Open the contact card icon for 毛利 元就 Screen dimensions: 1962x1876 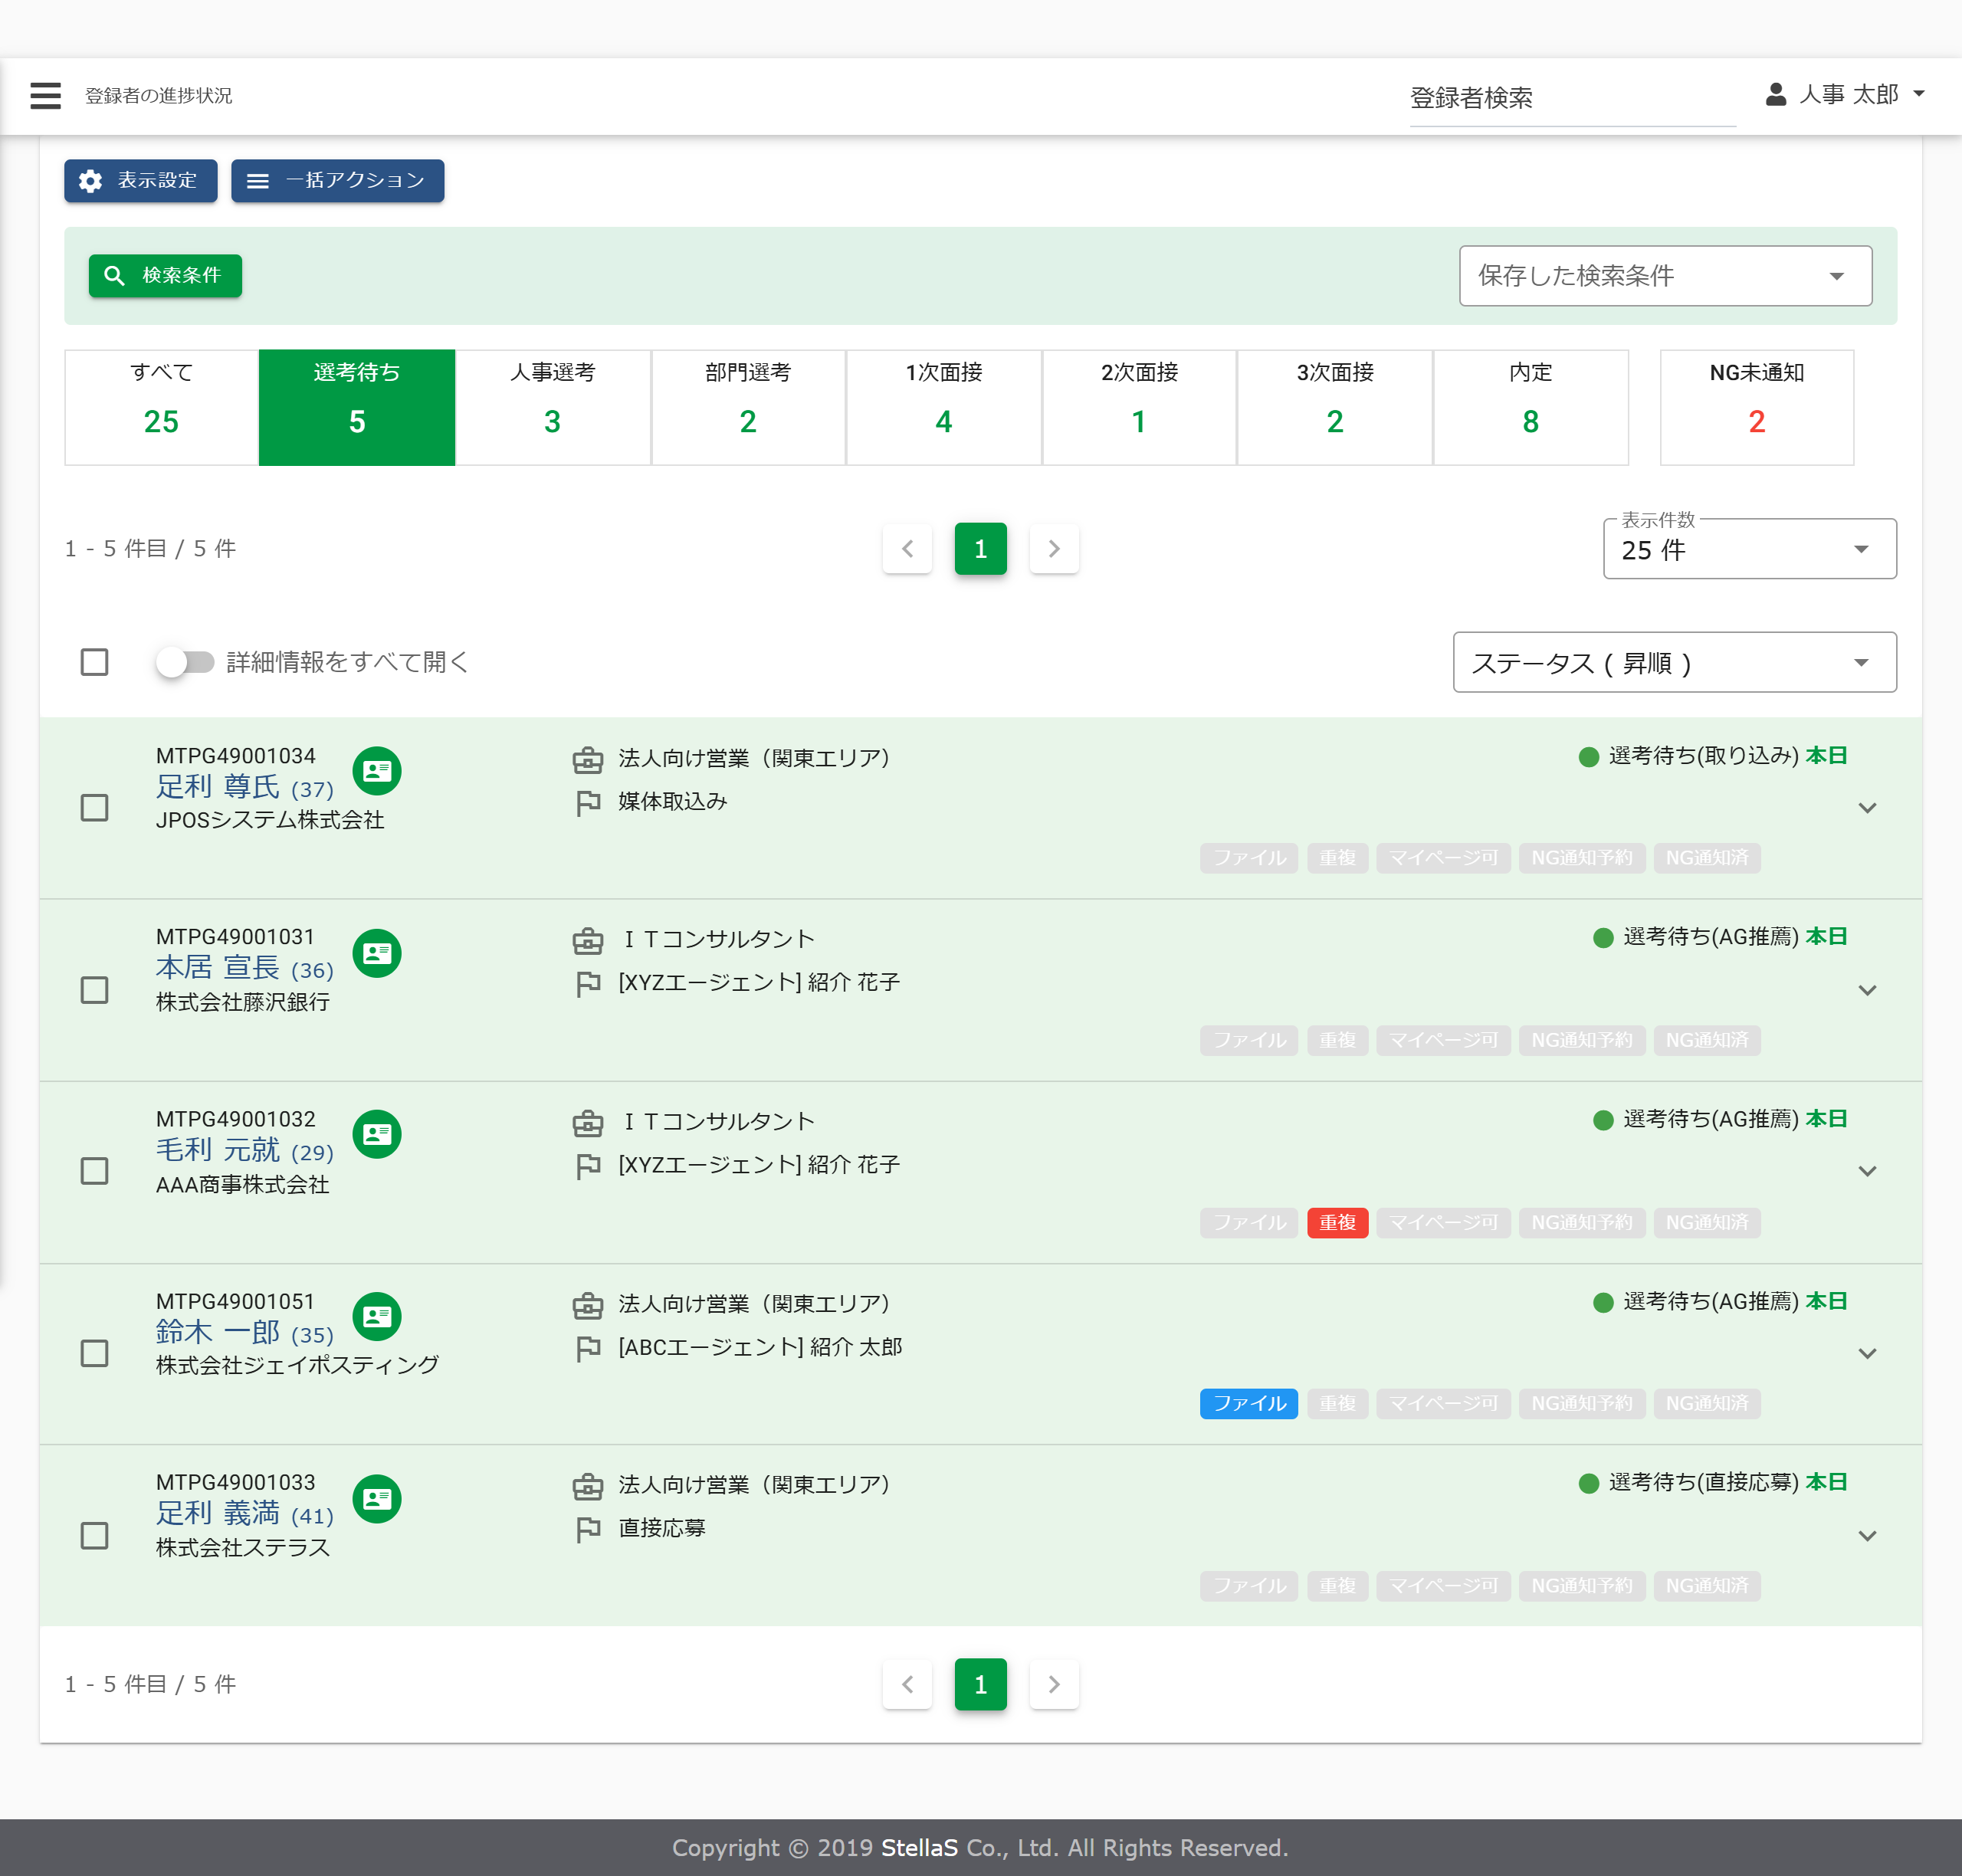click(377, 1134)
